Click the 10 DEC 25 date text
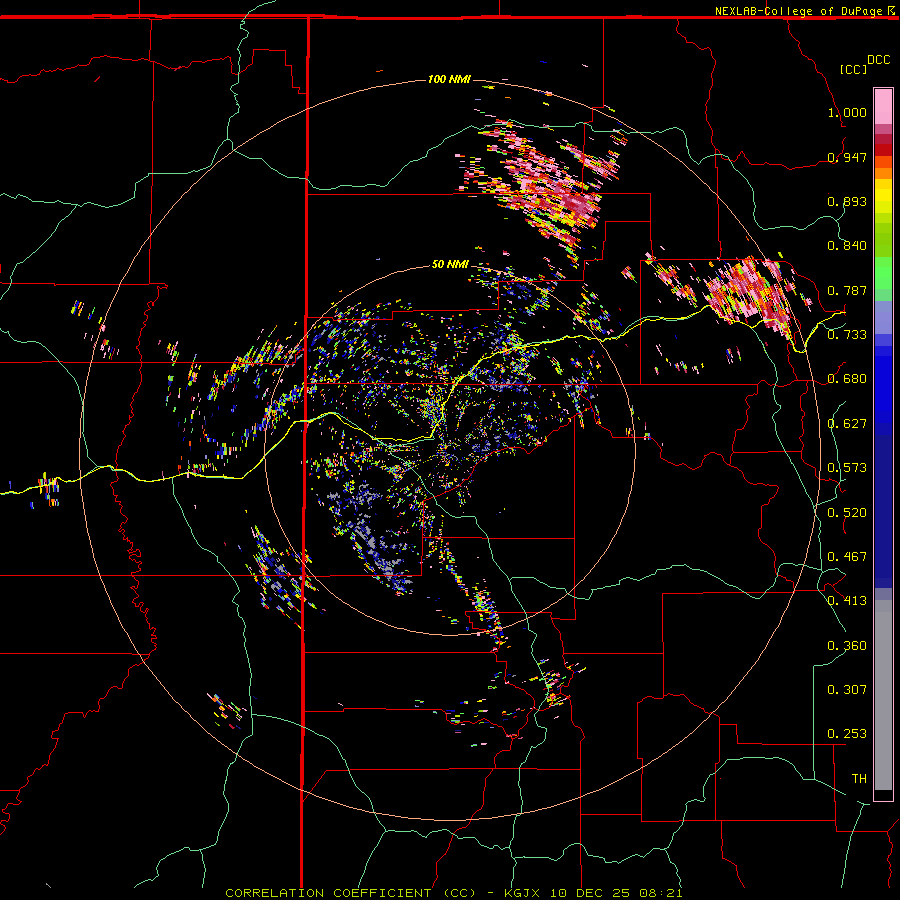900x900 pixels. tap(591, 893)
